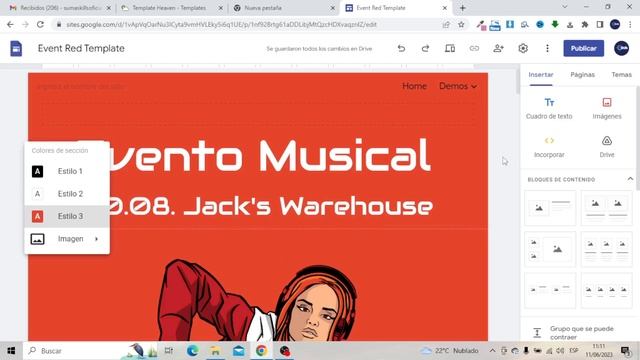Select the four-image row content block

[x=607, y=290]
